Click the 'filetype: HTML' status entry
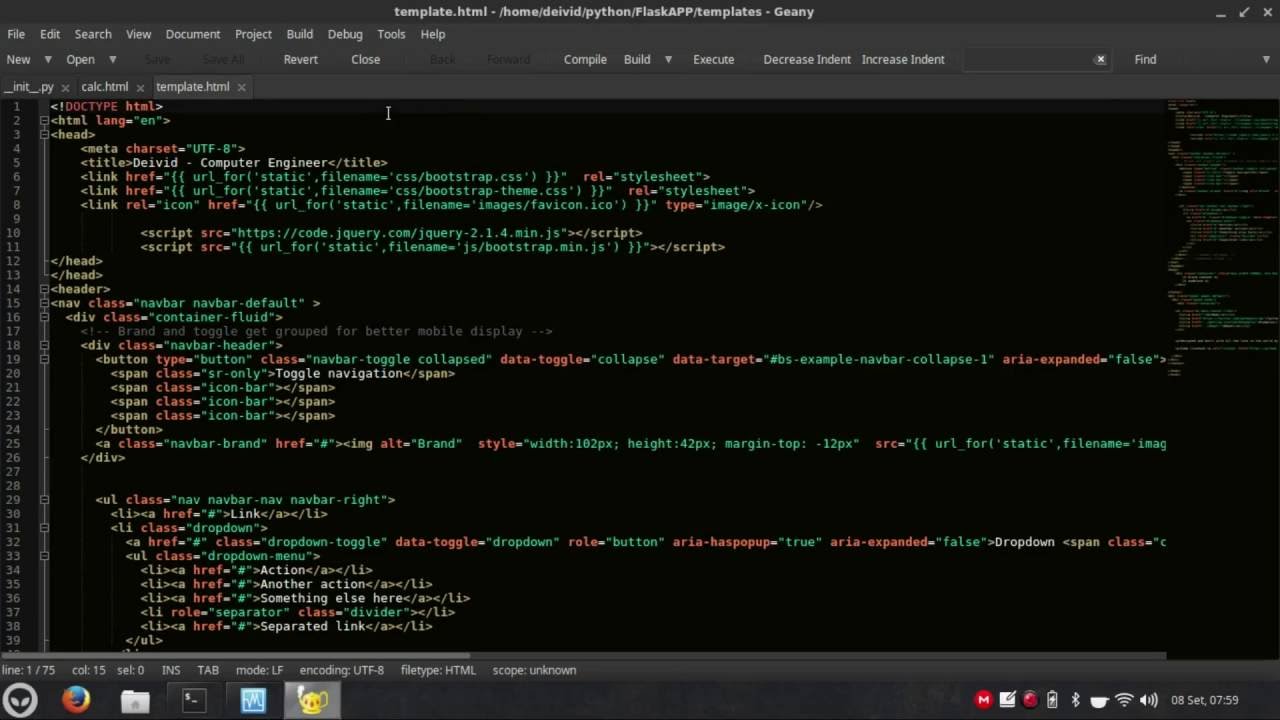This screenshot has height=720, width=1280. [438, 670]
